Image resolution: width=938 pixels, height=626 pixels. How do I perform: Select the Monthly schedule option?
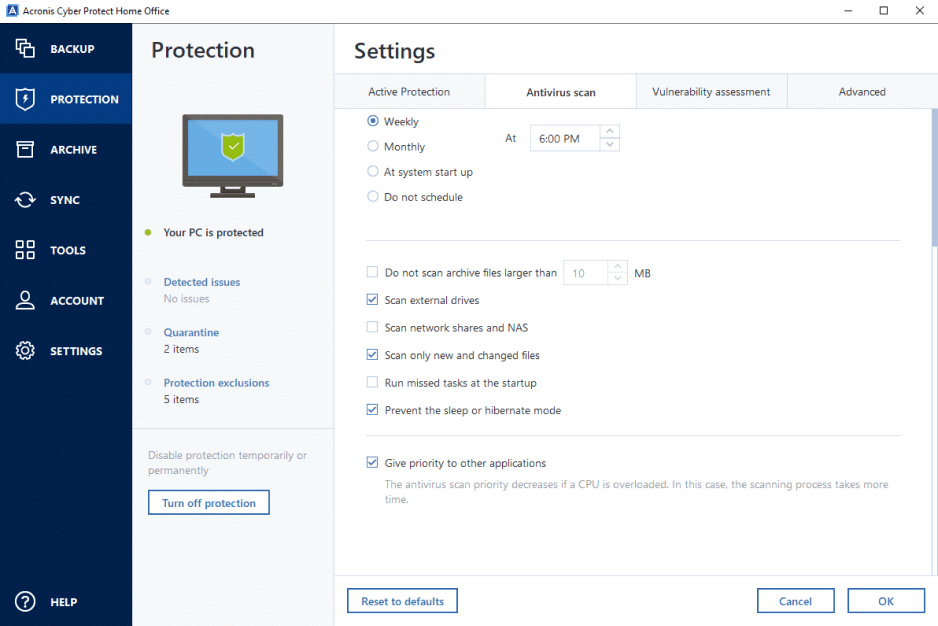[373, 147]
